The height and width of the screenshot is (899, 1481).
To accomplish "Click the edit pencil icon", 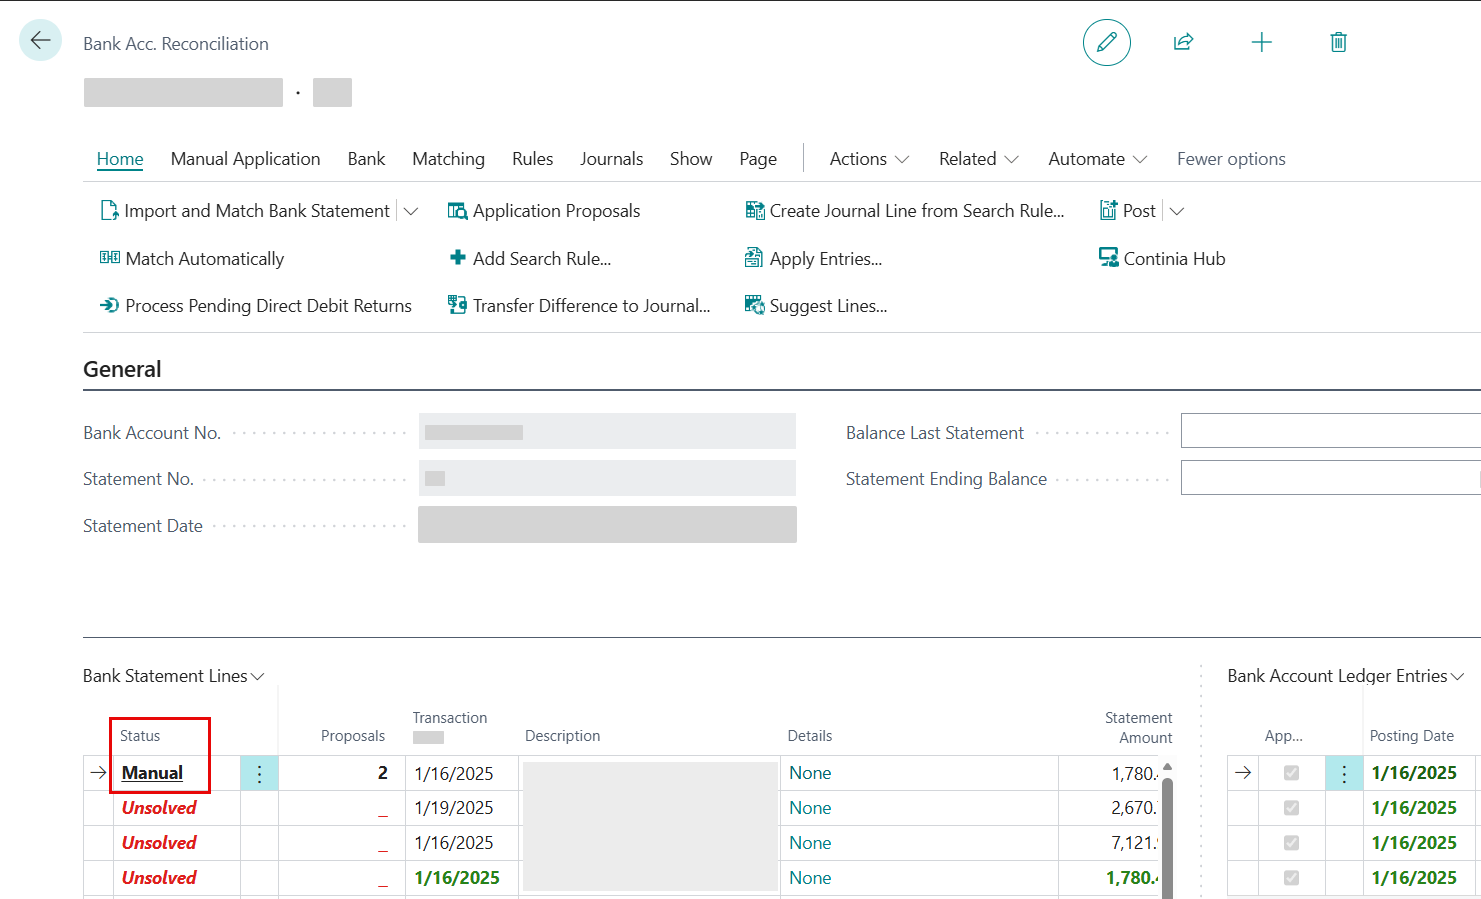I will coord(1106,42).
